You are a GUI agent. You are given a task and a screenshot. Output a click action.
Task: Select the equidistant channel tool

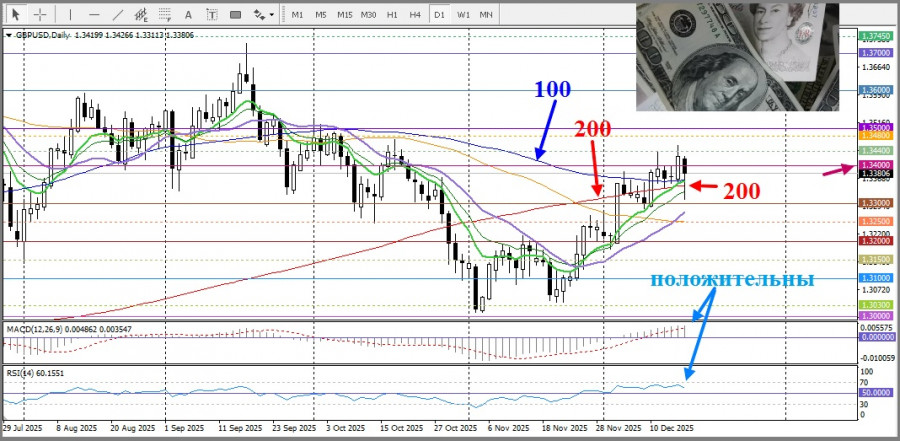point(143,14)
